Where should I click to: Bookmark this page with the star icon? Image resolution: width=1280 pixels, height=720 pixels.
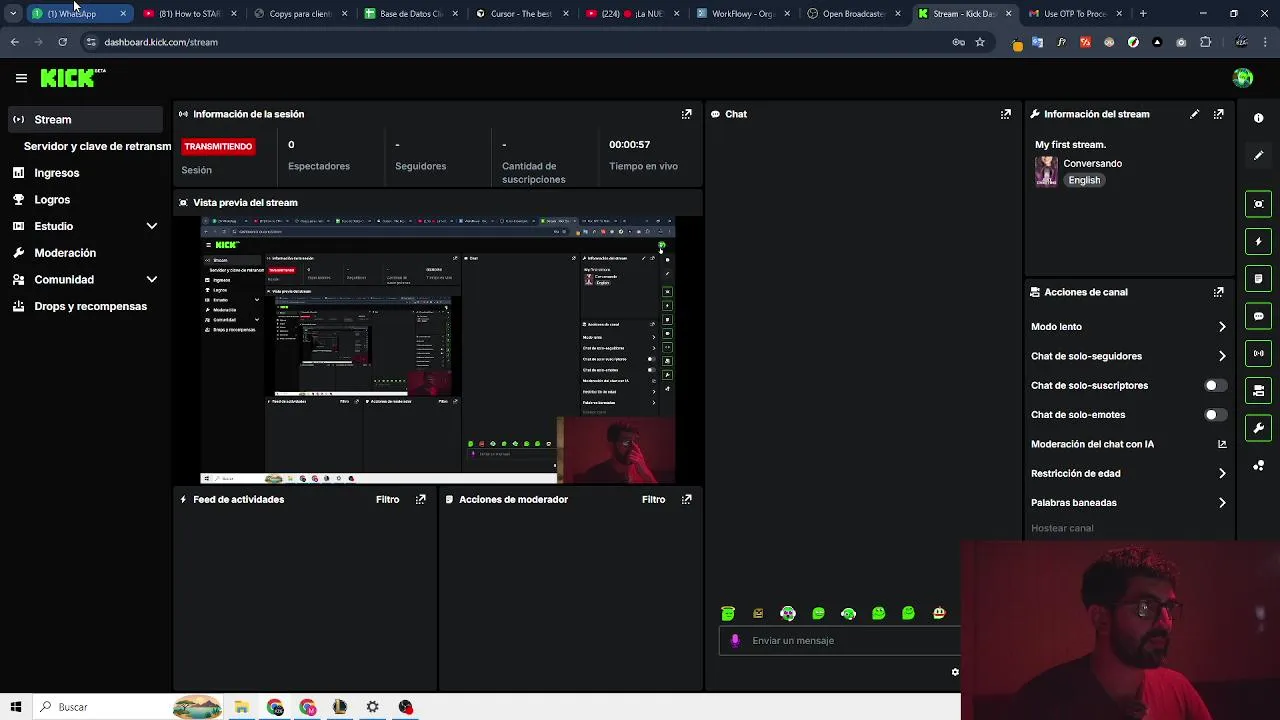point(980,42)
